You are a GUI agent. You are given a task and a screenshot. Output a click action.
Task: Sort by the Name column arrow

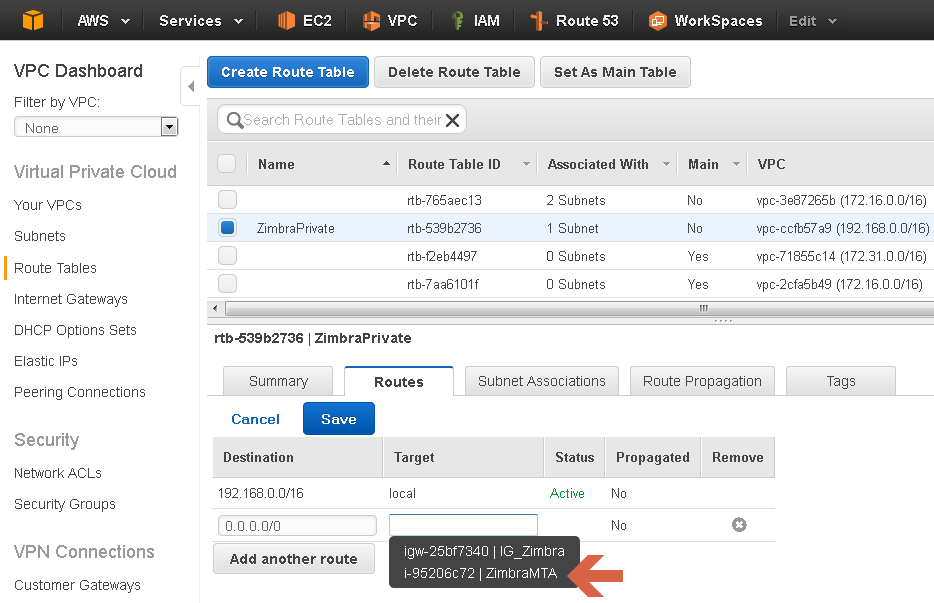coord(387,163)
